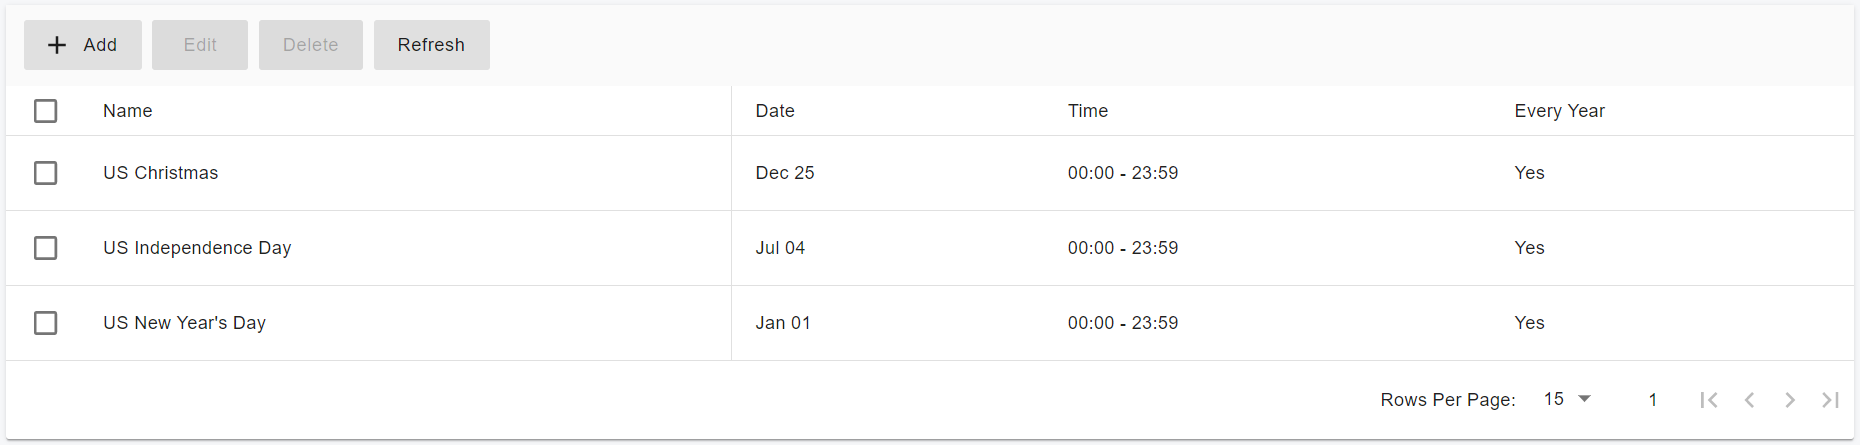The width and height of the screenshot is (1860, 445).
Task: Click the US Christmas holiday name
Action: (160, 173)
